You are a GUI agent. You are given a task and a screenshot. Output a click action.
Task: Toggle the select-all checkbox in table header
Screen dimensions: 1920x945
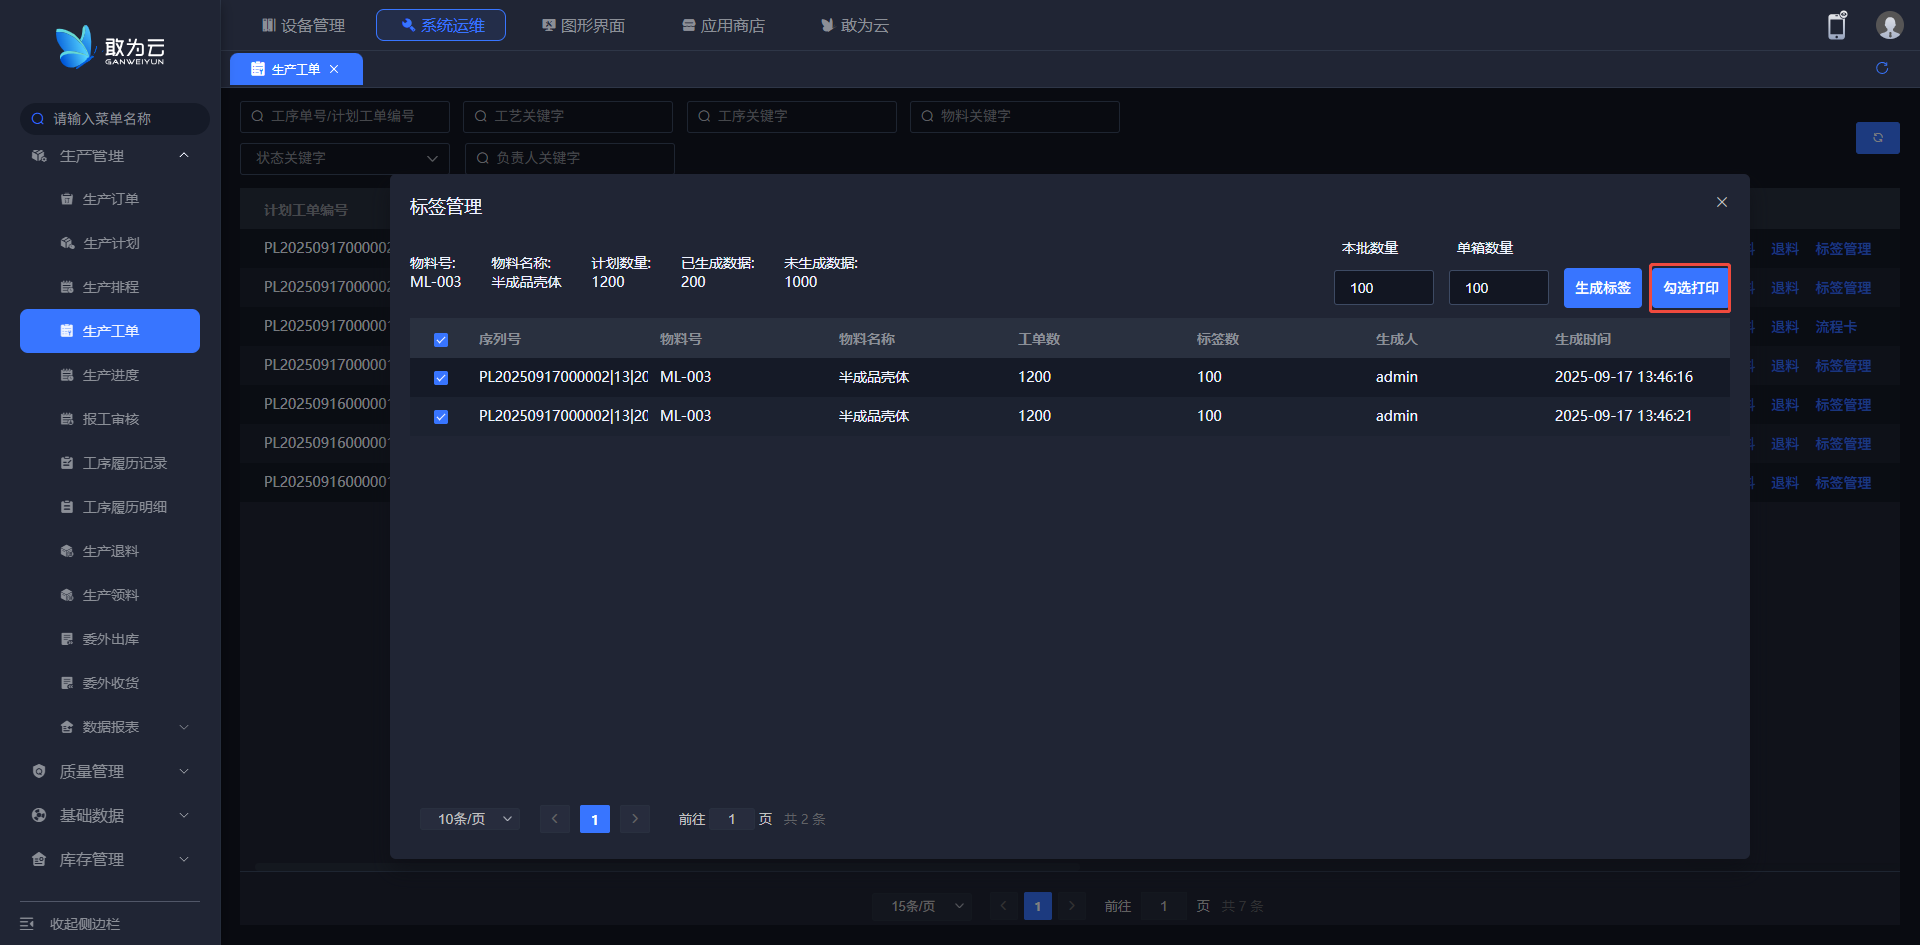[x=441, y=340]
